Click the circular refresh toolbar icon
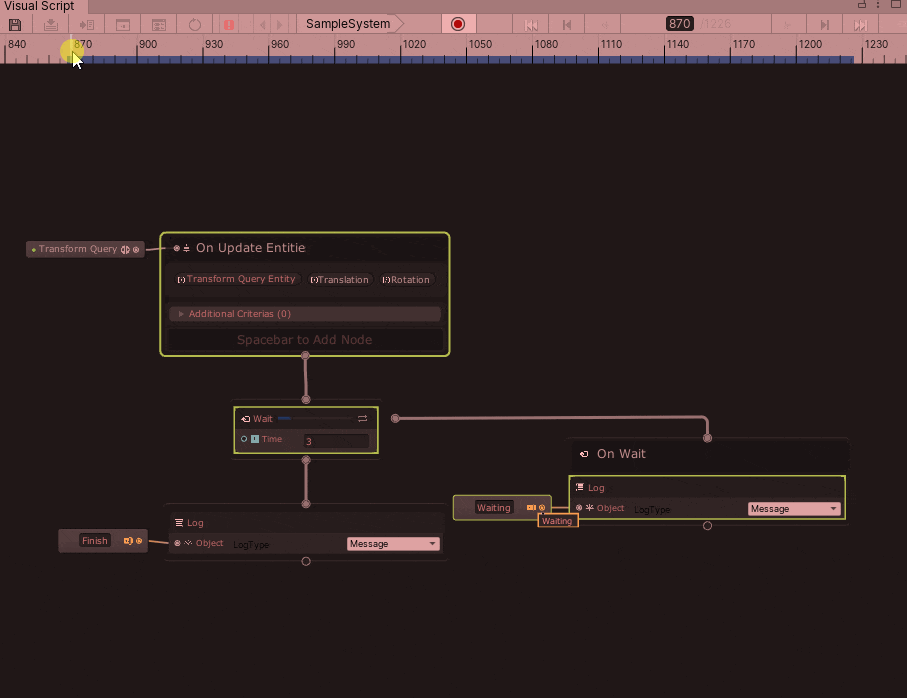 point(195,25)
